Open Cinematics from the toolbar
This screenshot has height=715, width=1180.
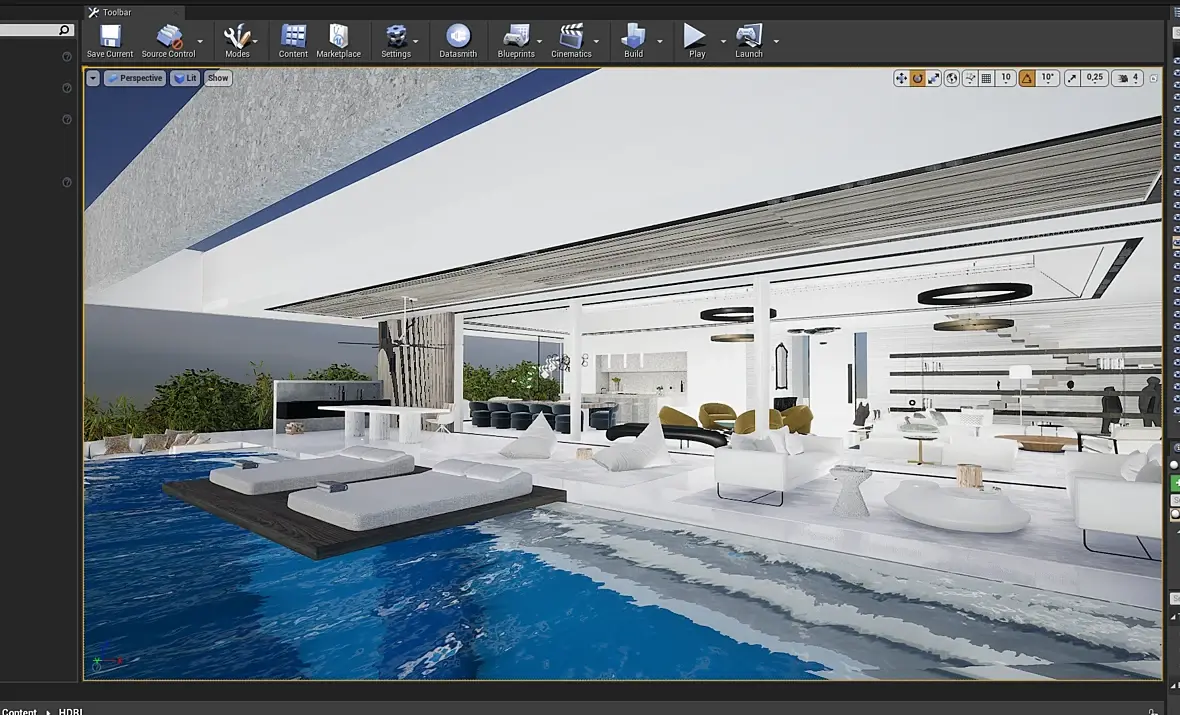coord(571,41)
